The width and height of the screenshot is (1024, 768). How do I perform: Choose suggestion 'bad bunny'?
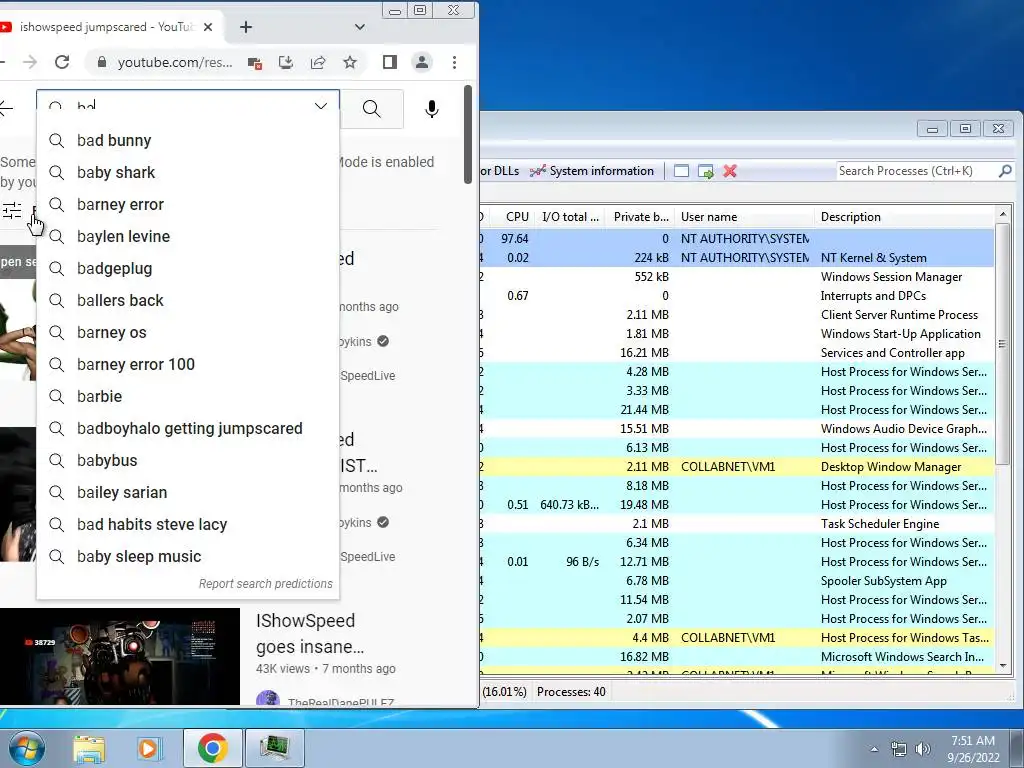[x=188, y=140]
